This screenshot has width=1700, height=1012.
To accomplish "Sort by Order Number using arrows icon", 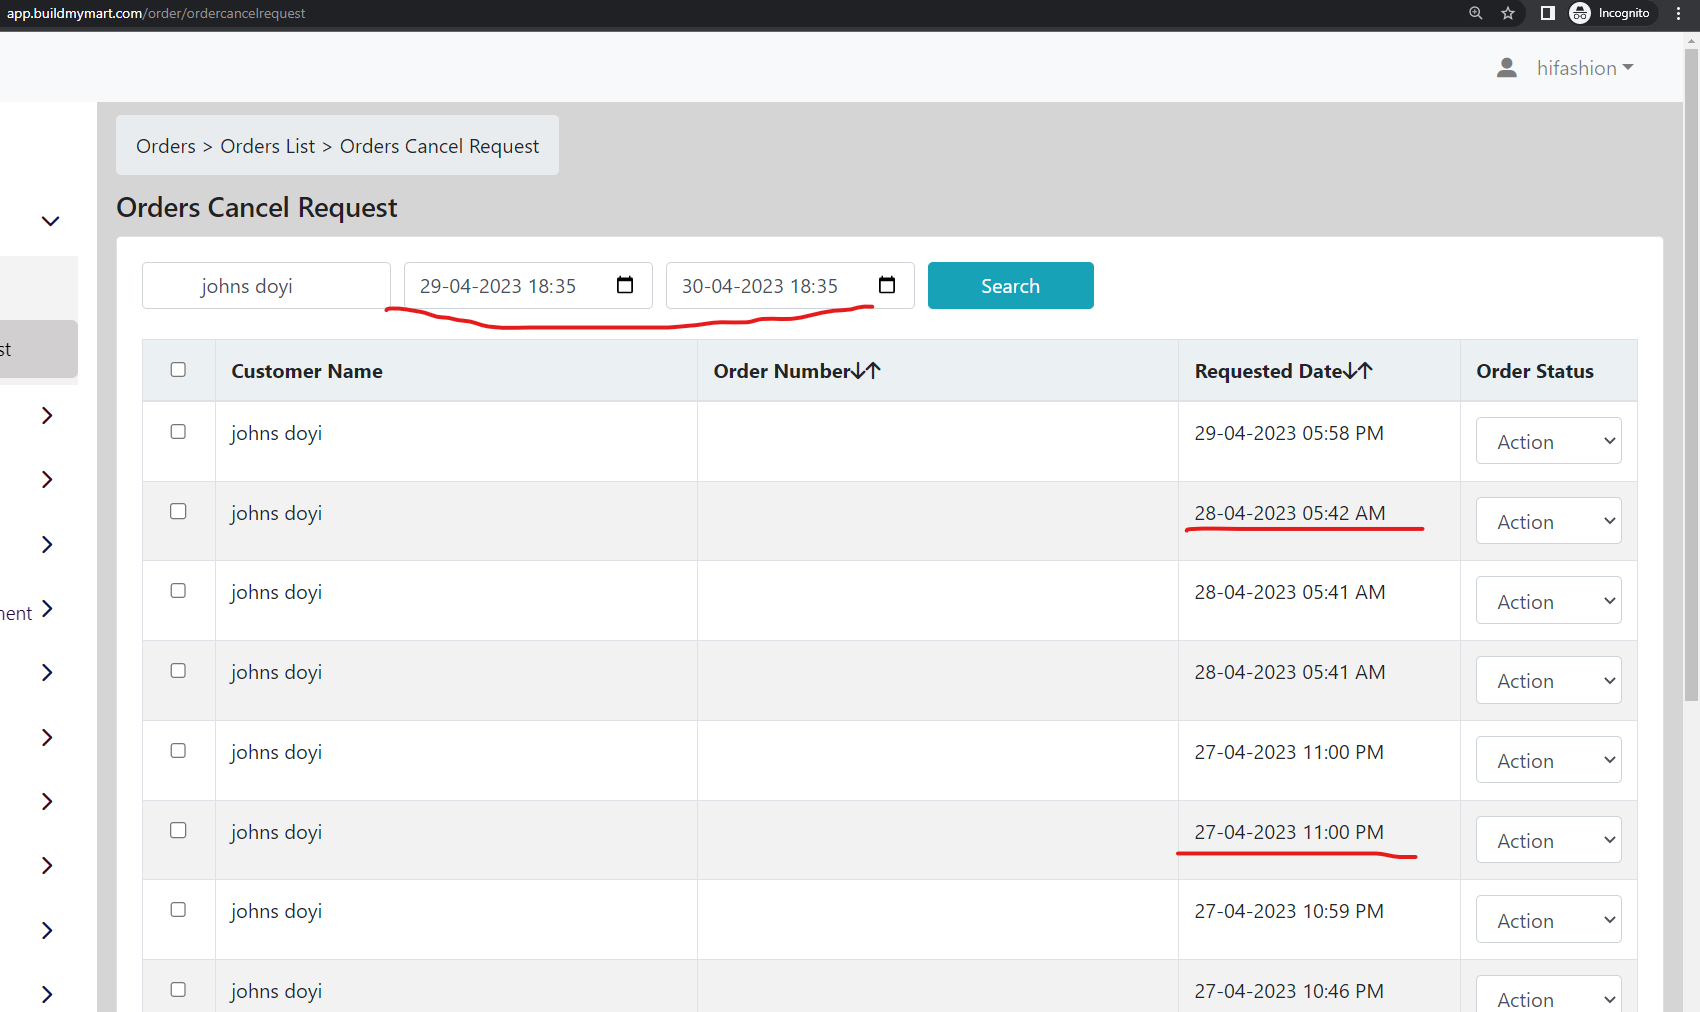I will tap(866, 371).
